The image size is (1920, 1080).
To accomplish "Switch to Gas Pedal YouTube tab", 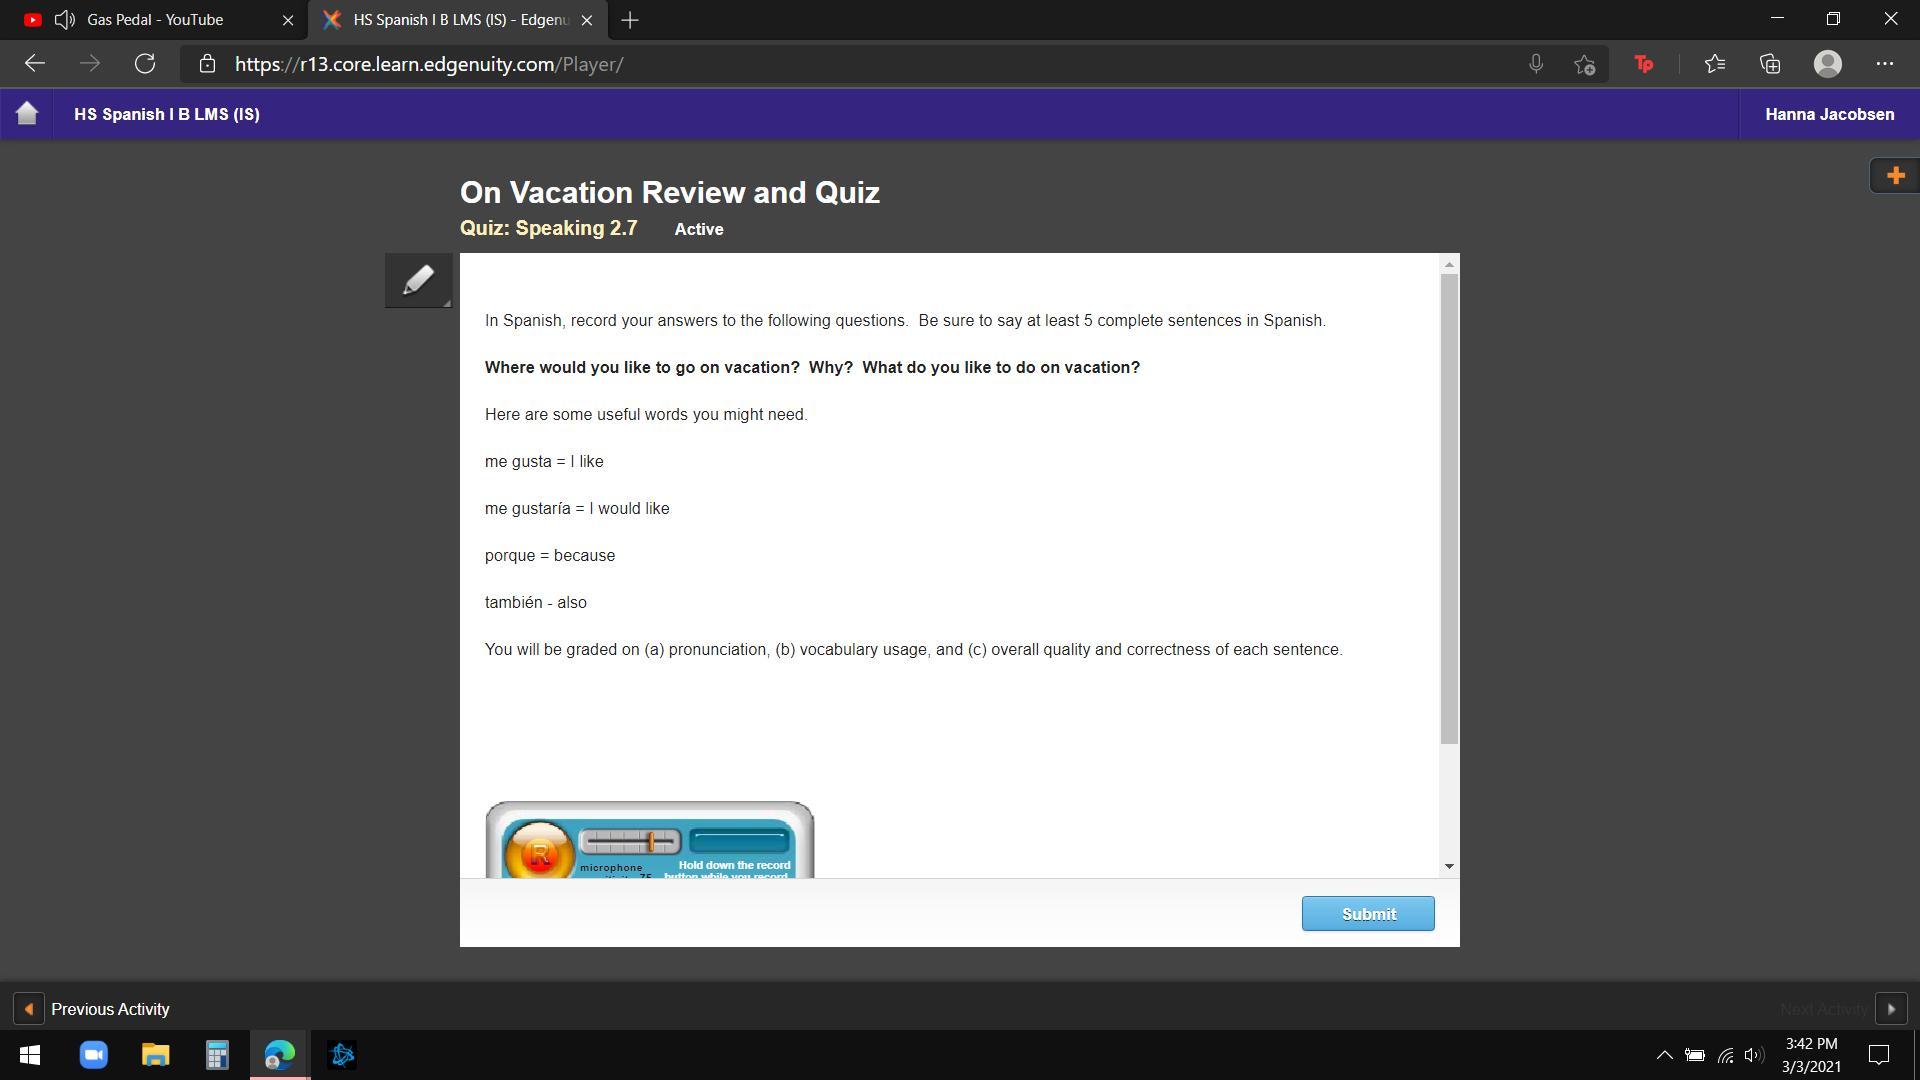I will click(155, 20).
